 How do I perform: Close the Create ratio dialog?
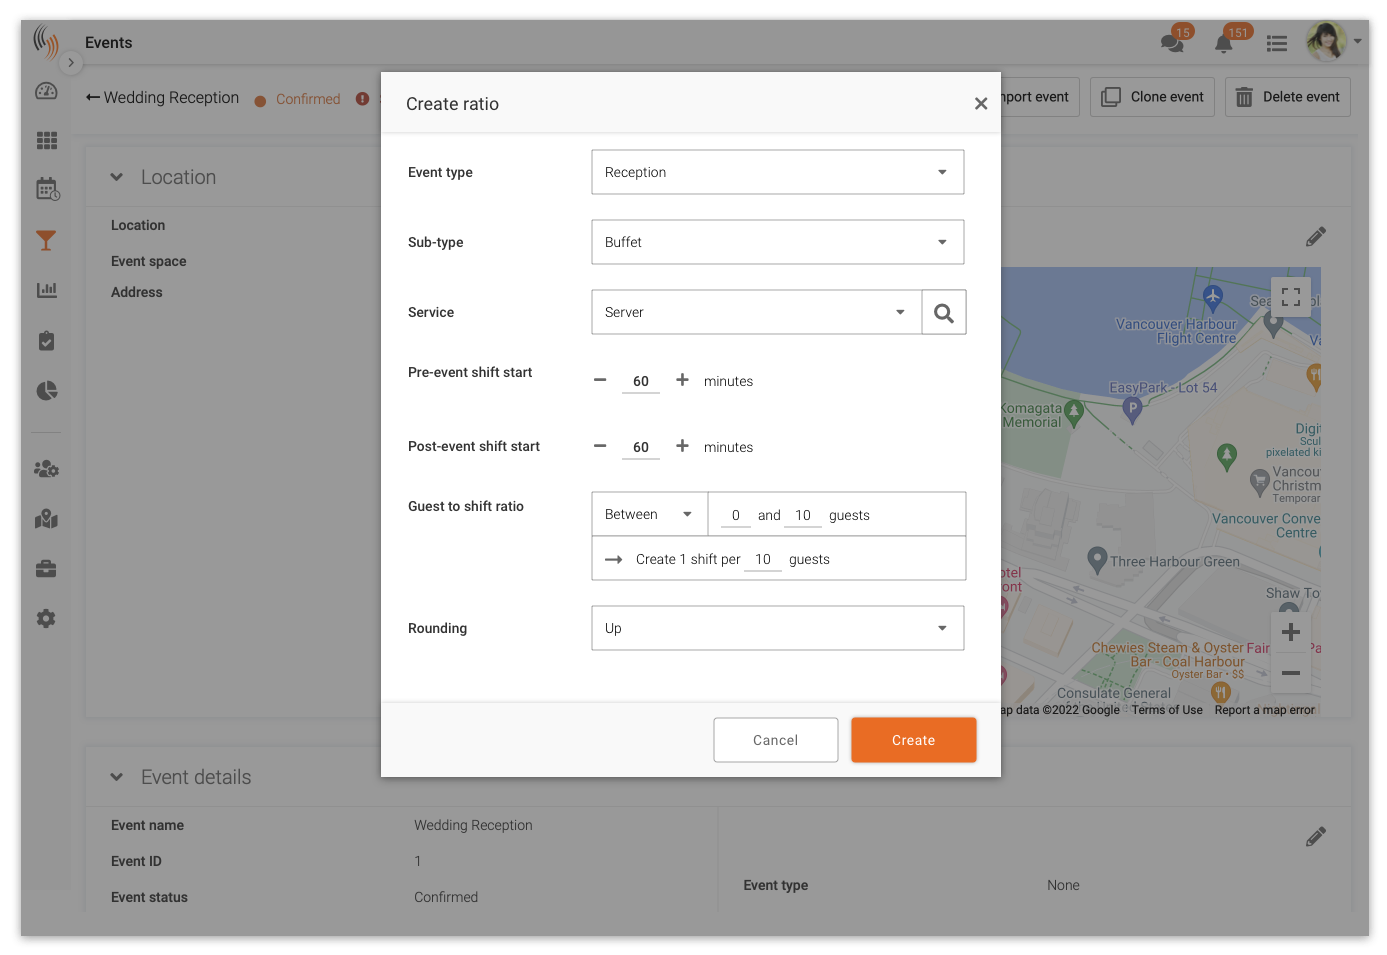point(981,104)
